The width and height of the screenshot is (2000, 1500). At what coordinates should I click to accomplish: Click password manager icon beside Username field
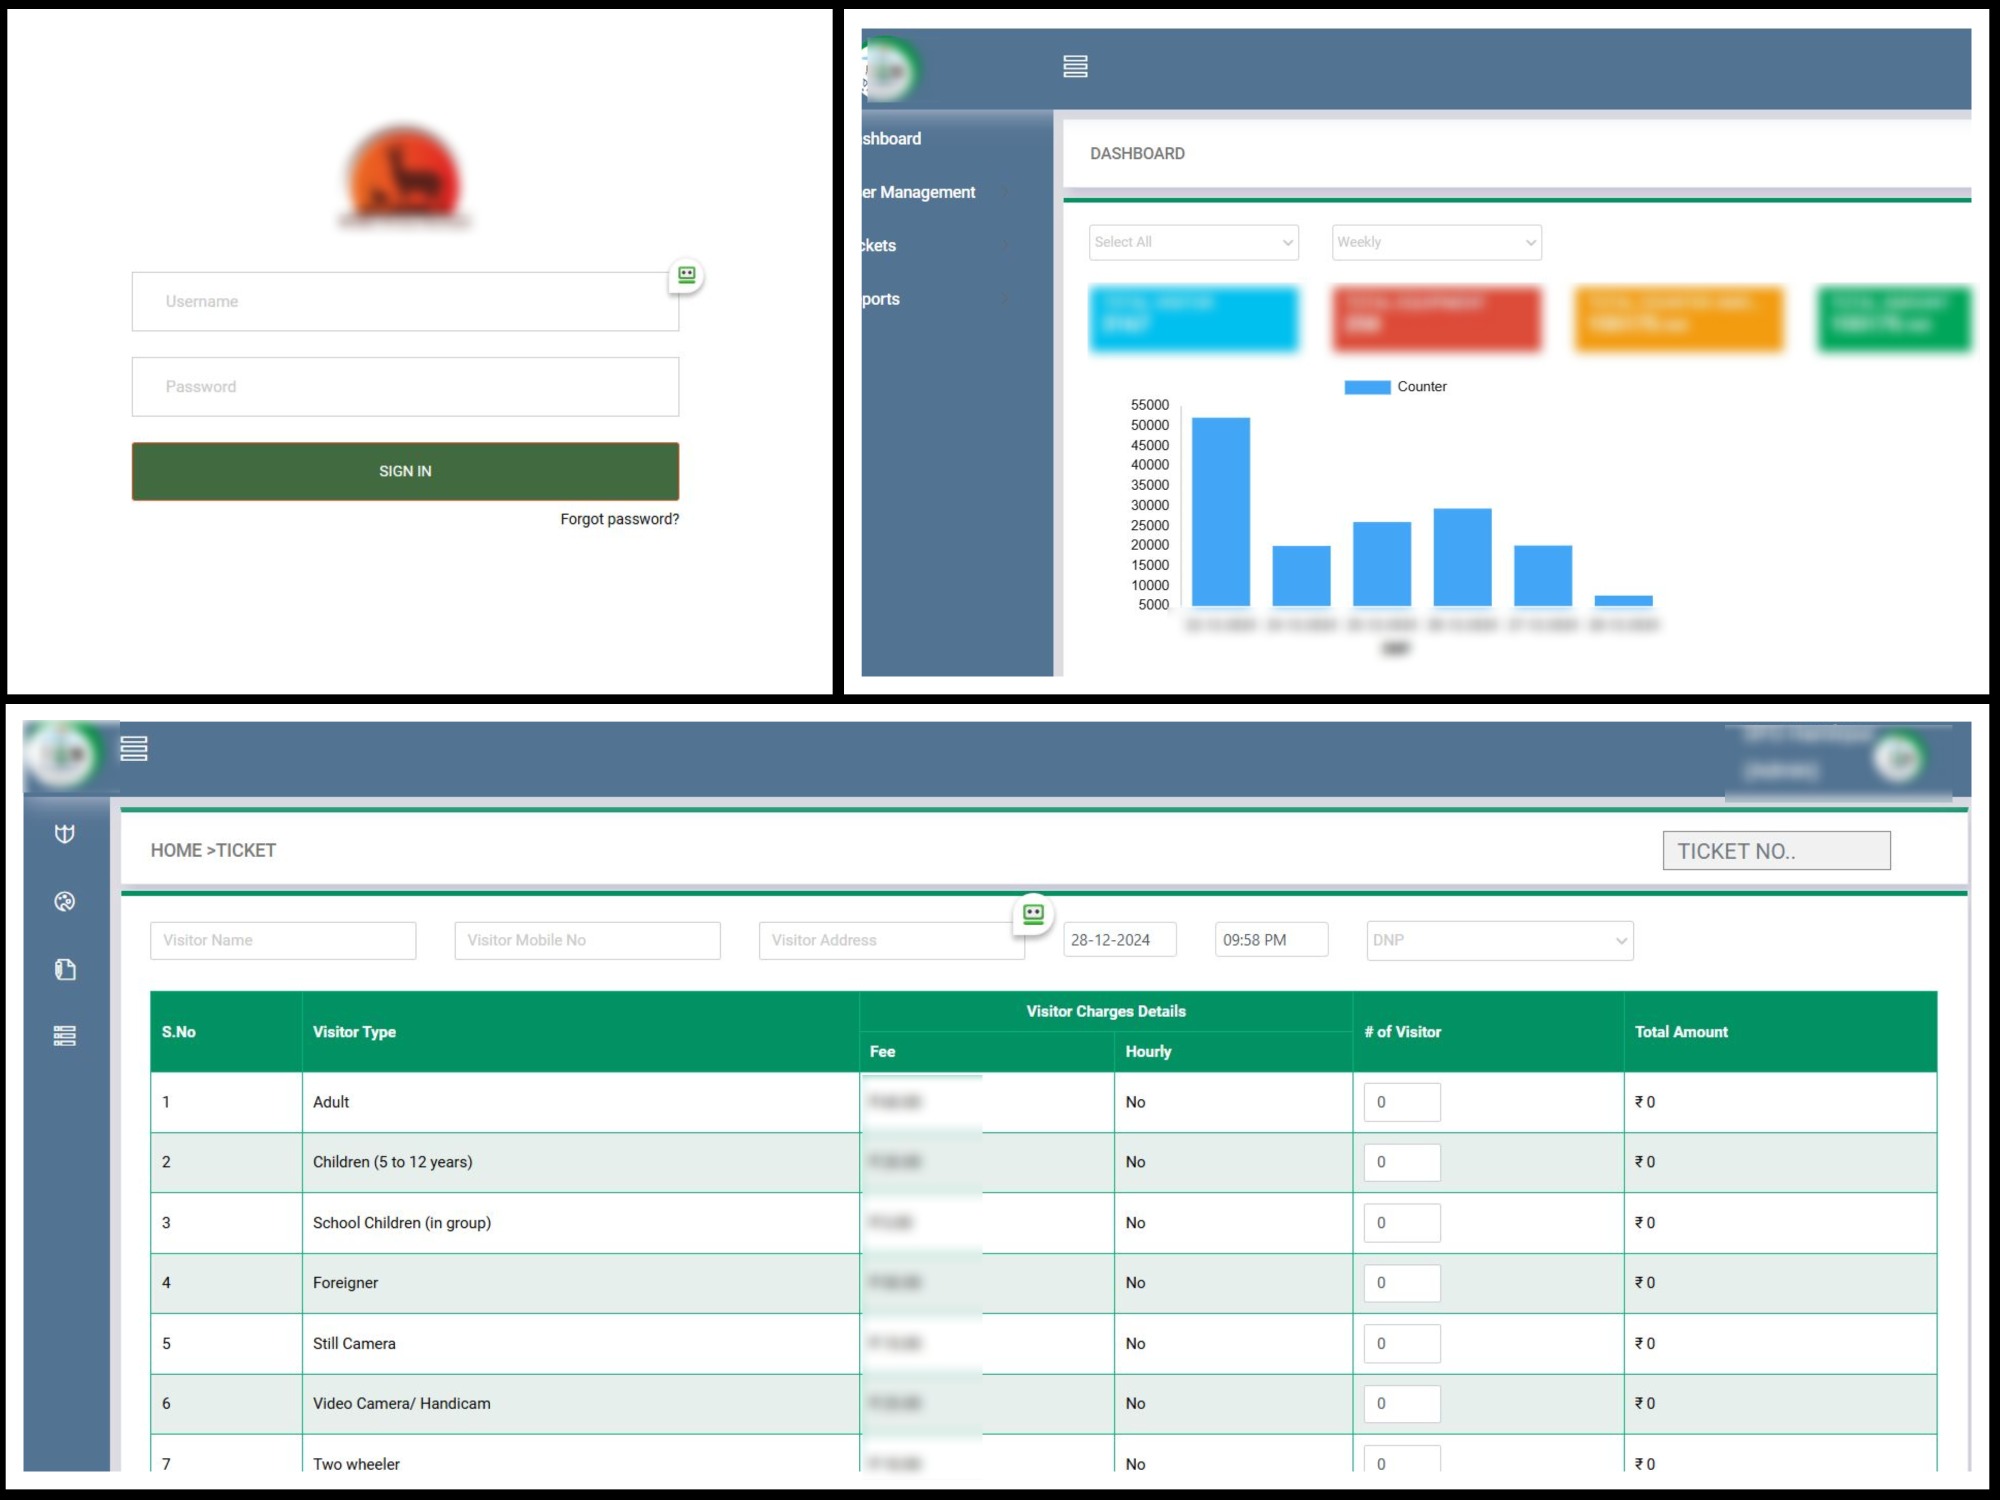pos(686,275)
